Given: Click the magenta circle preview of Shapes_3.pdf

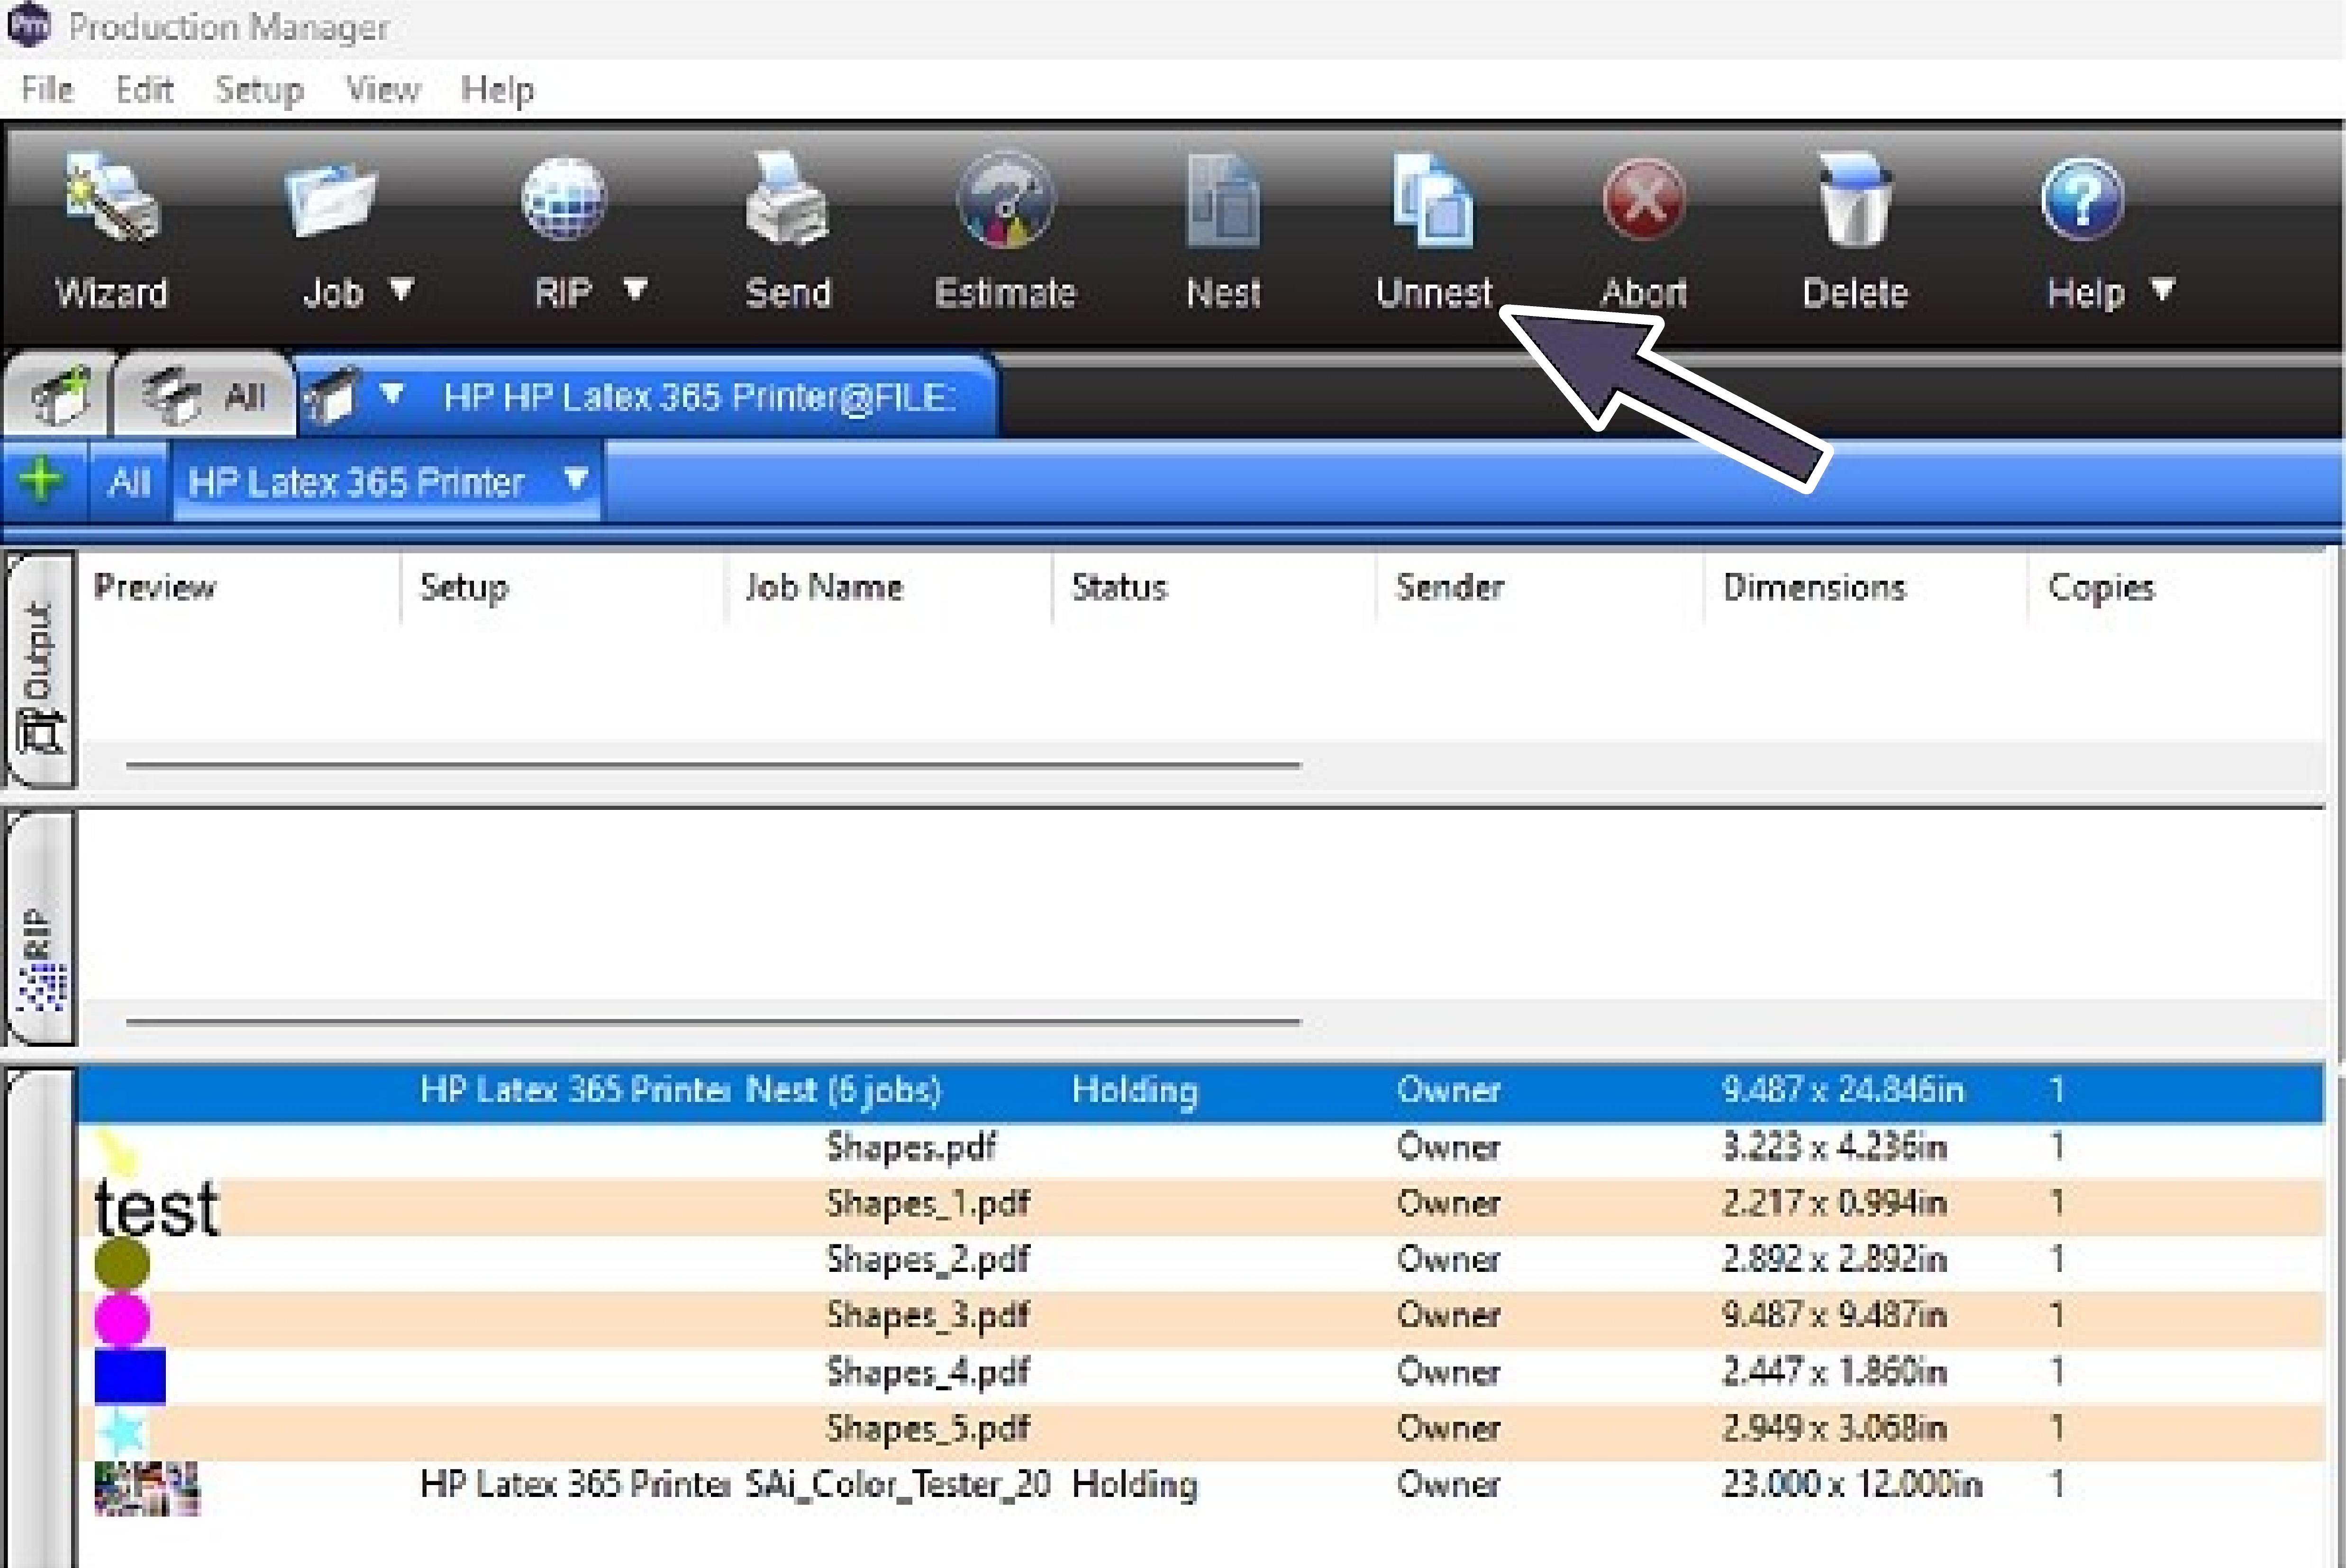Looking at the screenshot, I should pyautogui.click(x=122, y=1319).
